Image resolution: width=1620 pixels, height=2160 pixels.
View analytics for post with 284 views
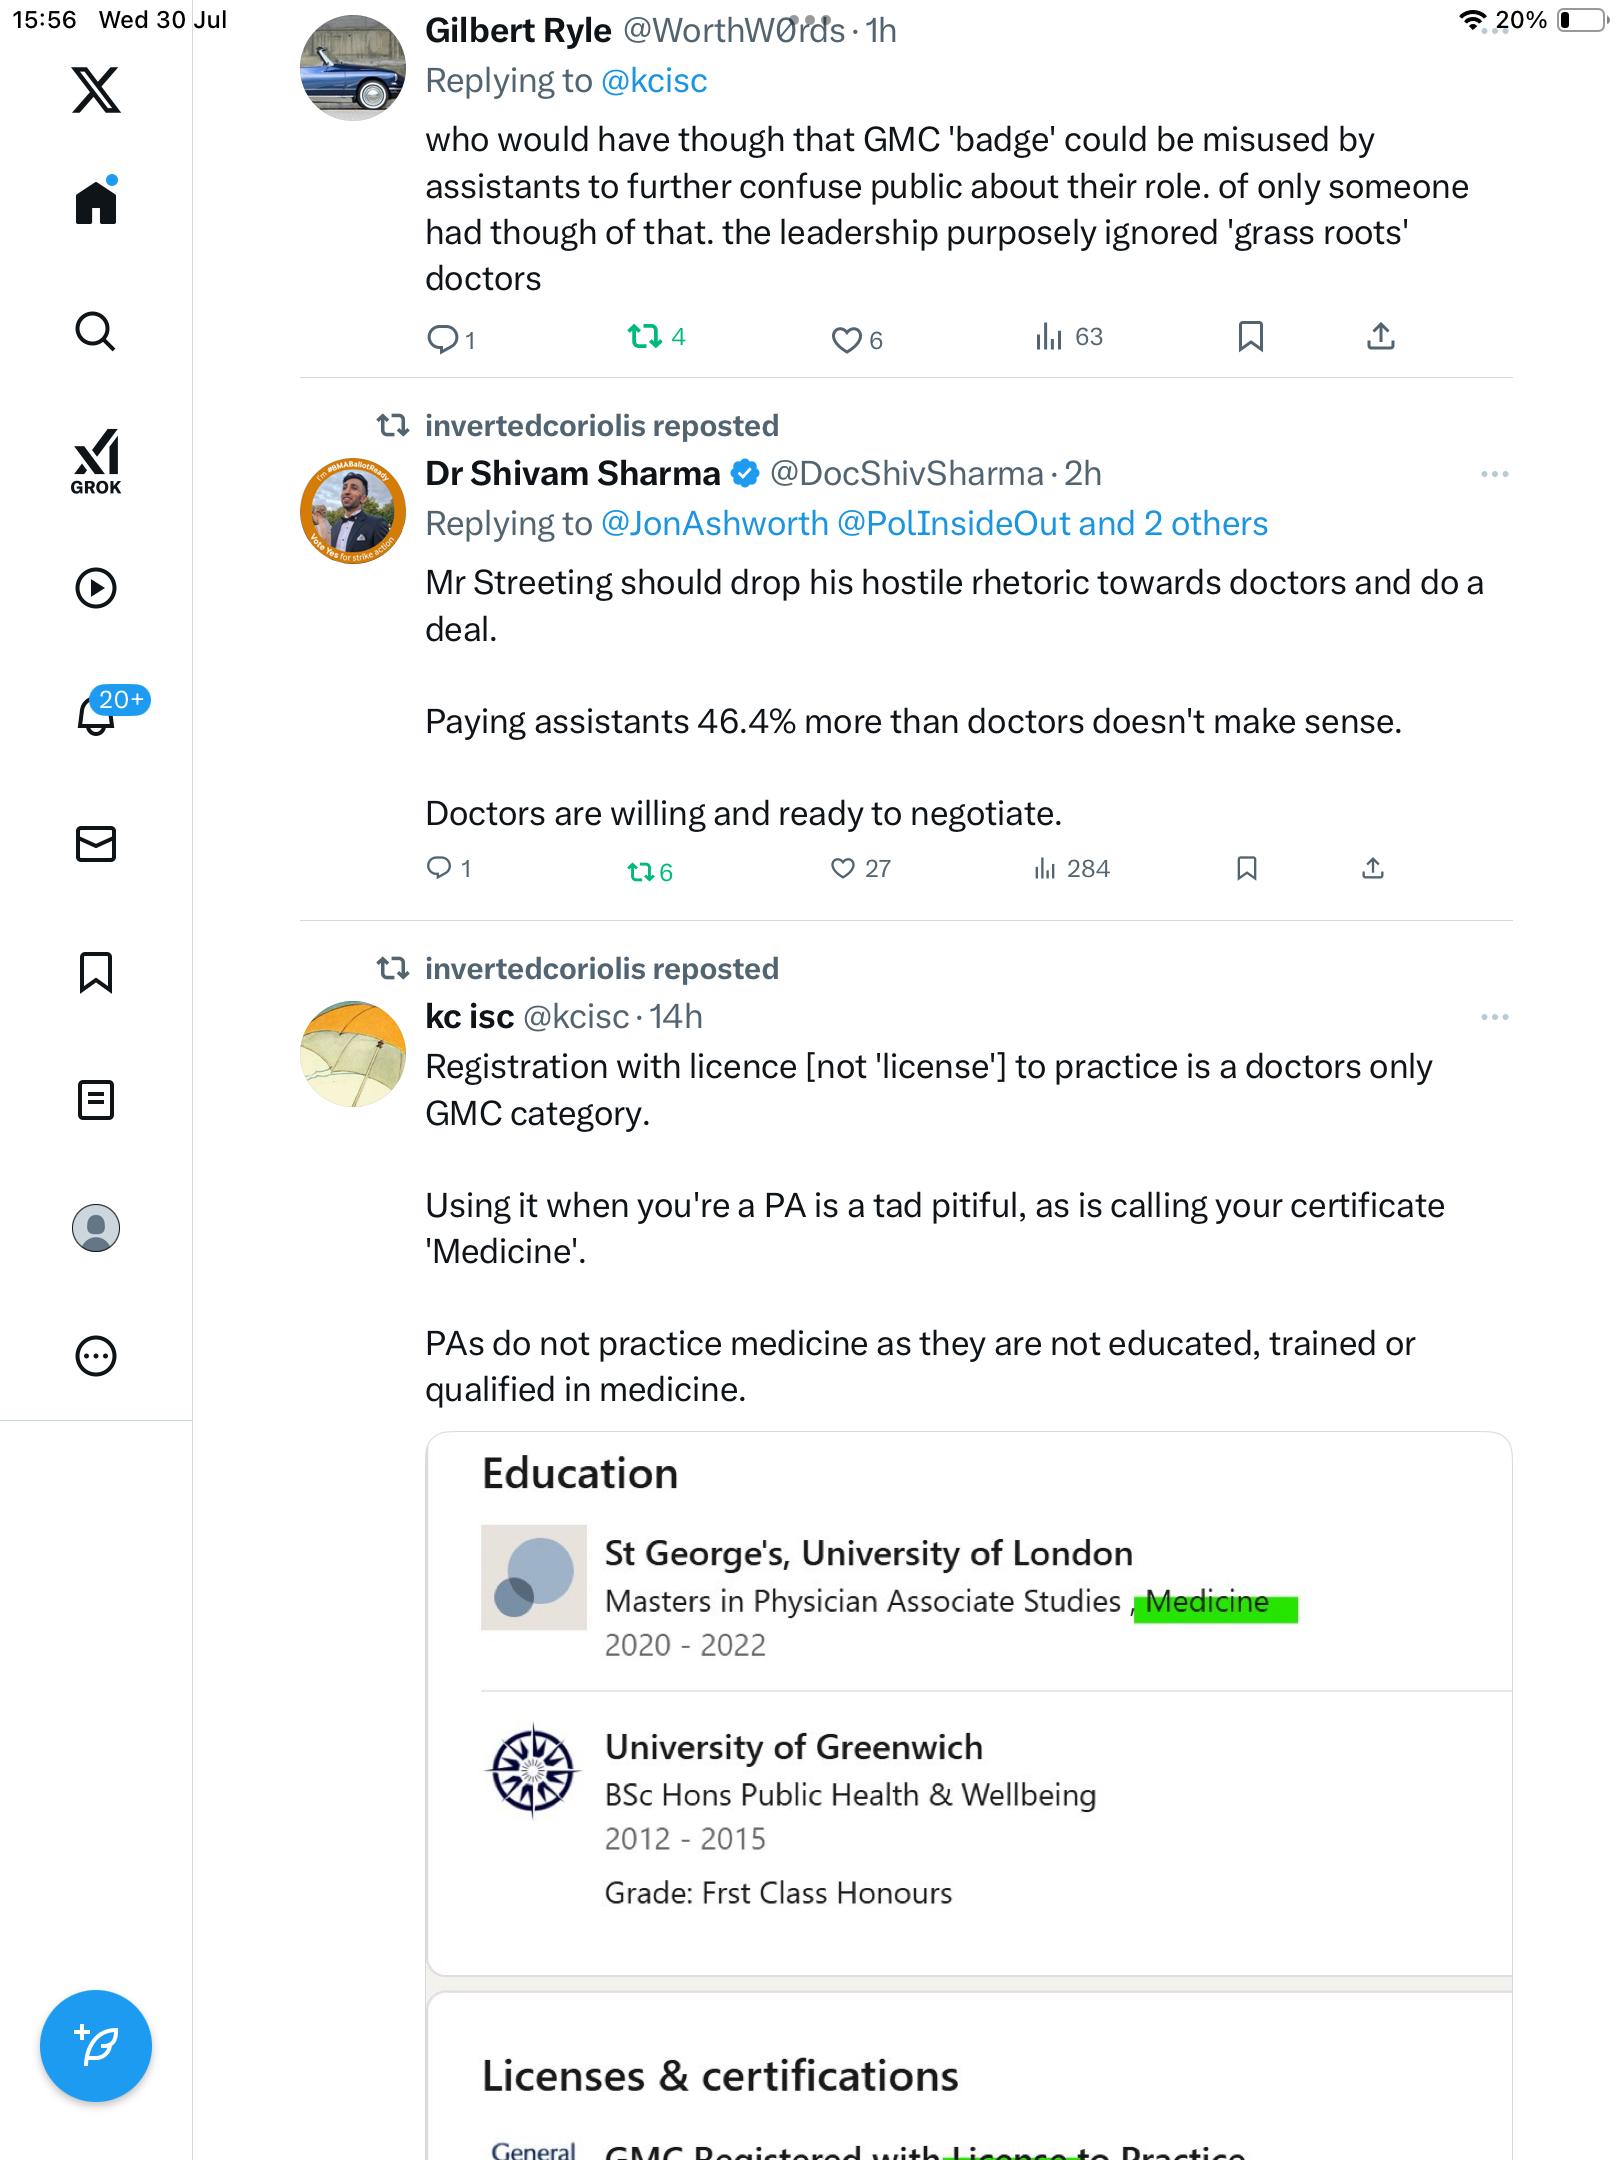click(1071, 869)
